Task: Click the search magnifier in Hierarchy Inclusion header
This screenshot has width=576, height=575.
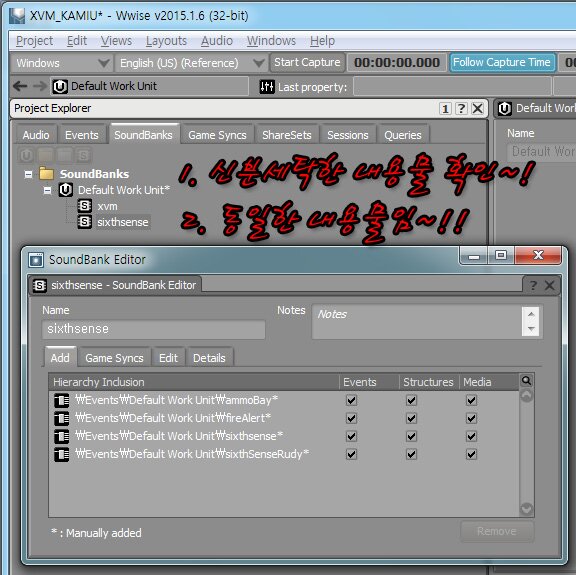Action: [526, 381]
